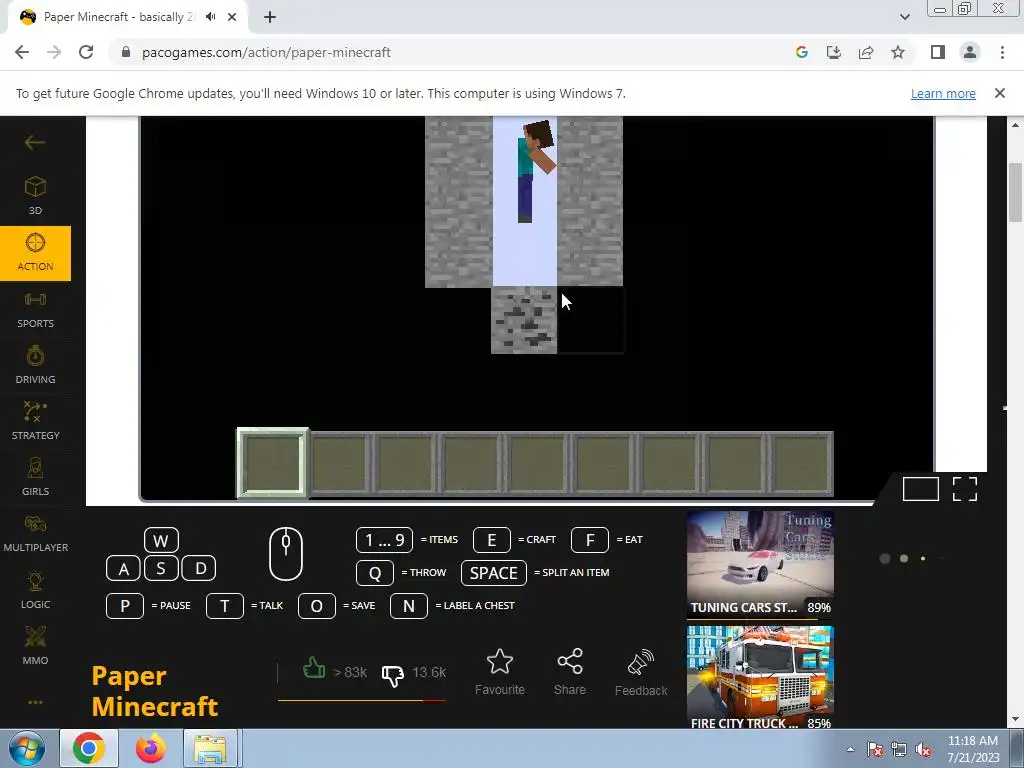Viewport: 1024px width, 768px height.
Task: Click Learn more link in update bar
Action: click(x=943, y=93)
